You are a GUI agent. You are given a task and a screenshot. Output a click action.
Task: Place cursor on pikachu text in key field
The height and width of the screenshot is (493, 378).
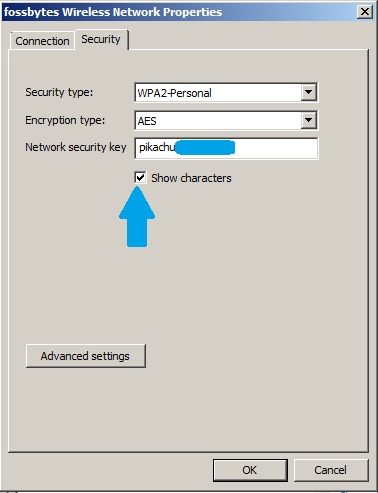coord(157,147)
